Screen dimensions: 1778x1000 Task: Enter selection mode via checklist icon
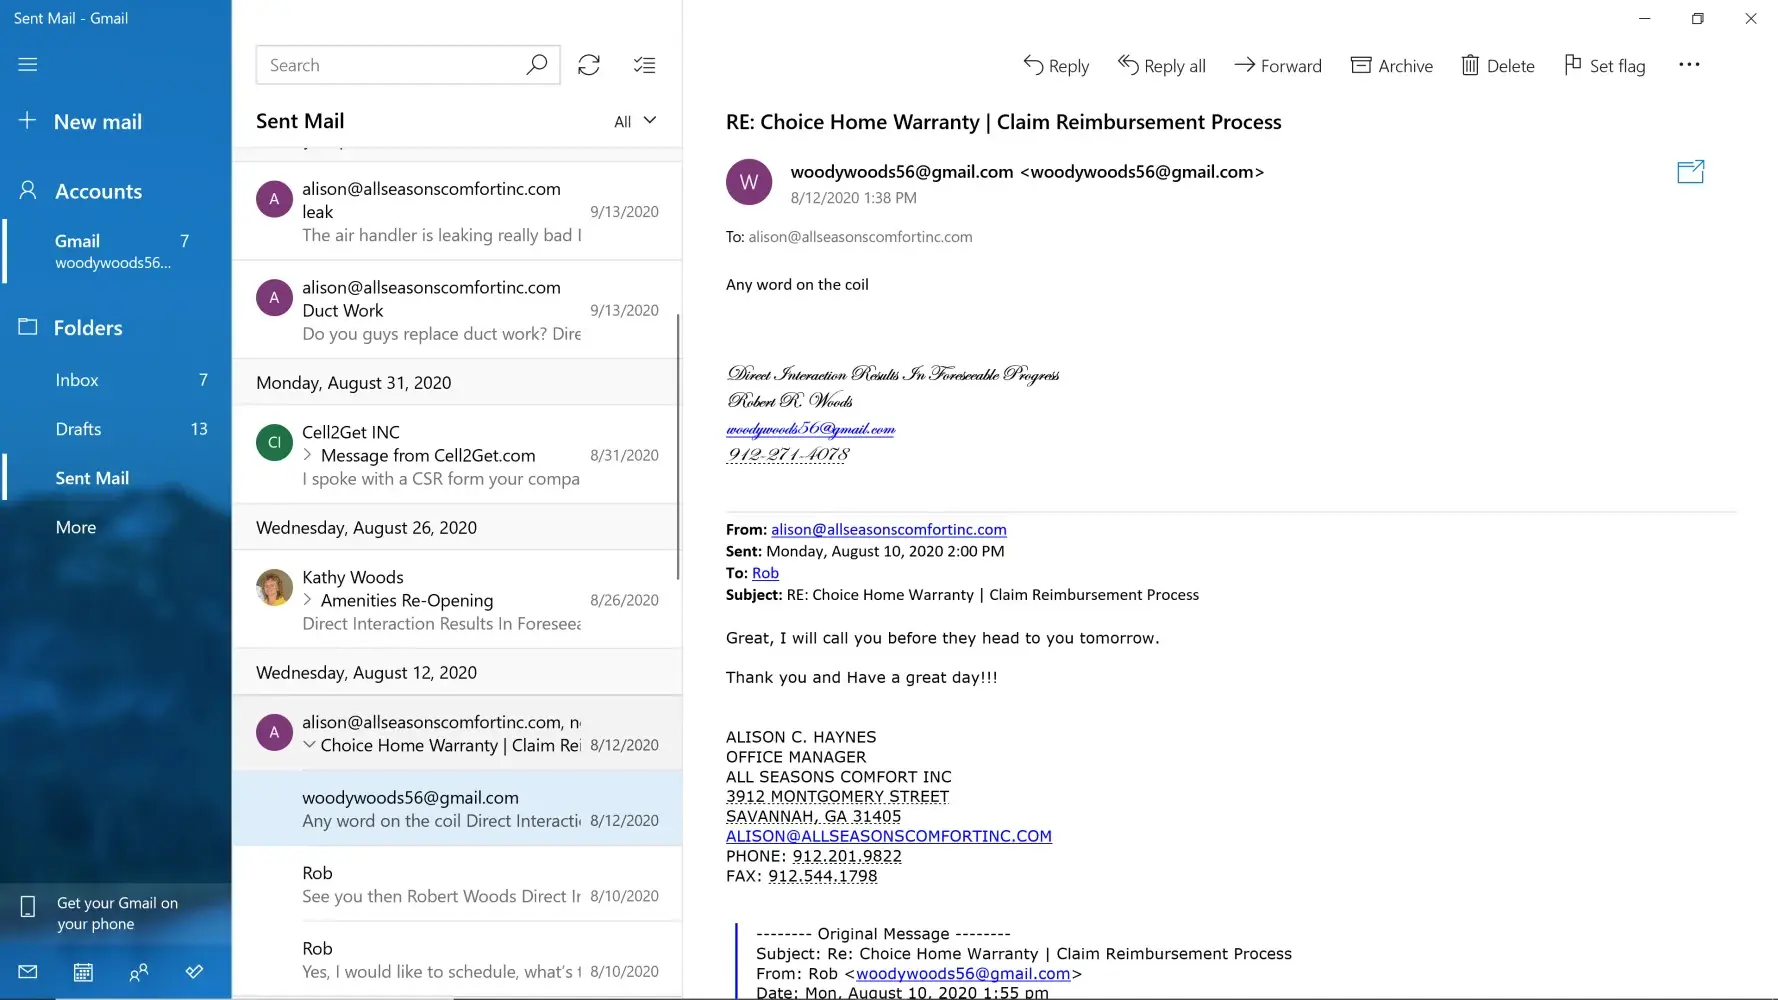pos(644,65)
